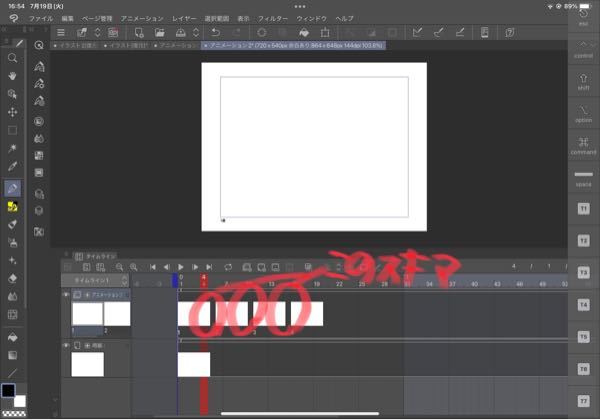Screen dimensions: 600x420
Task: Step back to the previous frame
Action: pyautogui.click(x=166, y=267)
